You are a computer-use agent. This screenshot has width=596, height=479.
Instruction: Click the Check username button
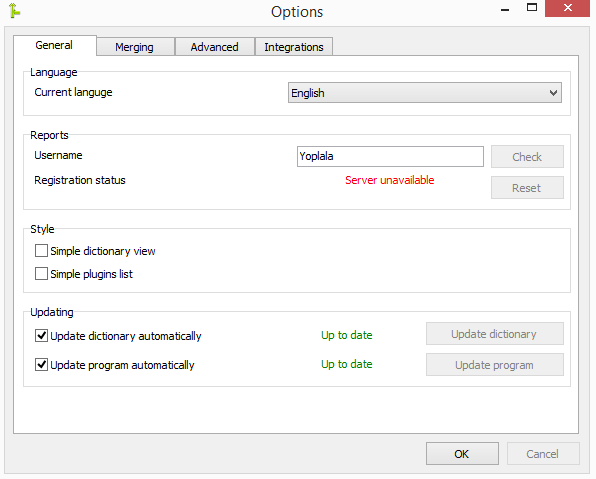[527, 156]
